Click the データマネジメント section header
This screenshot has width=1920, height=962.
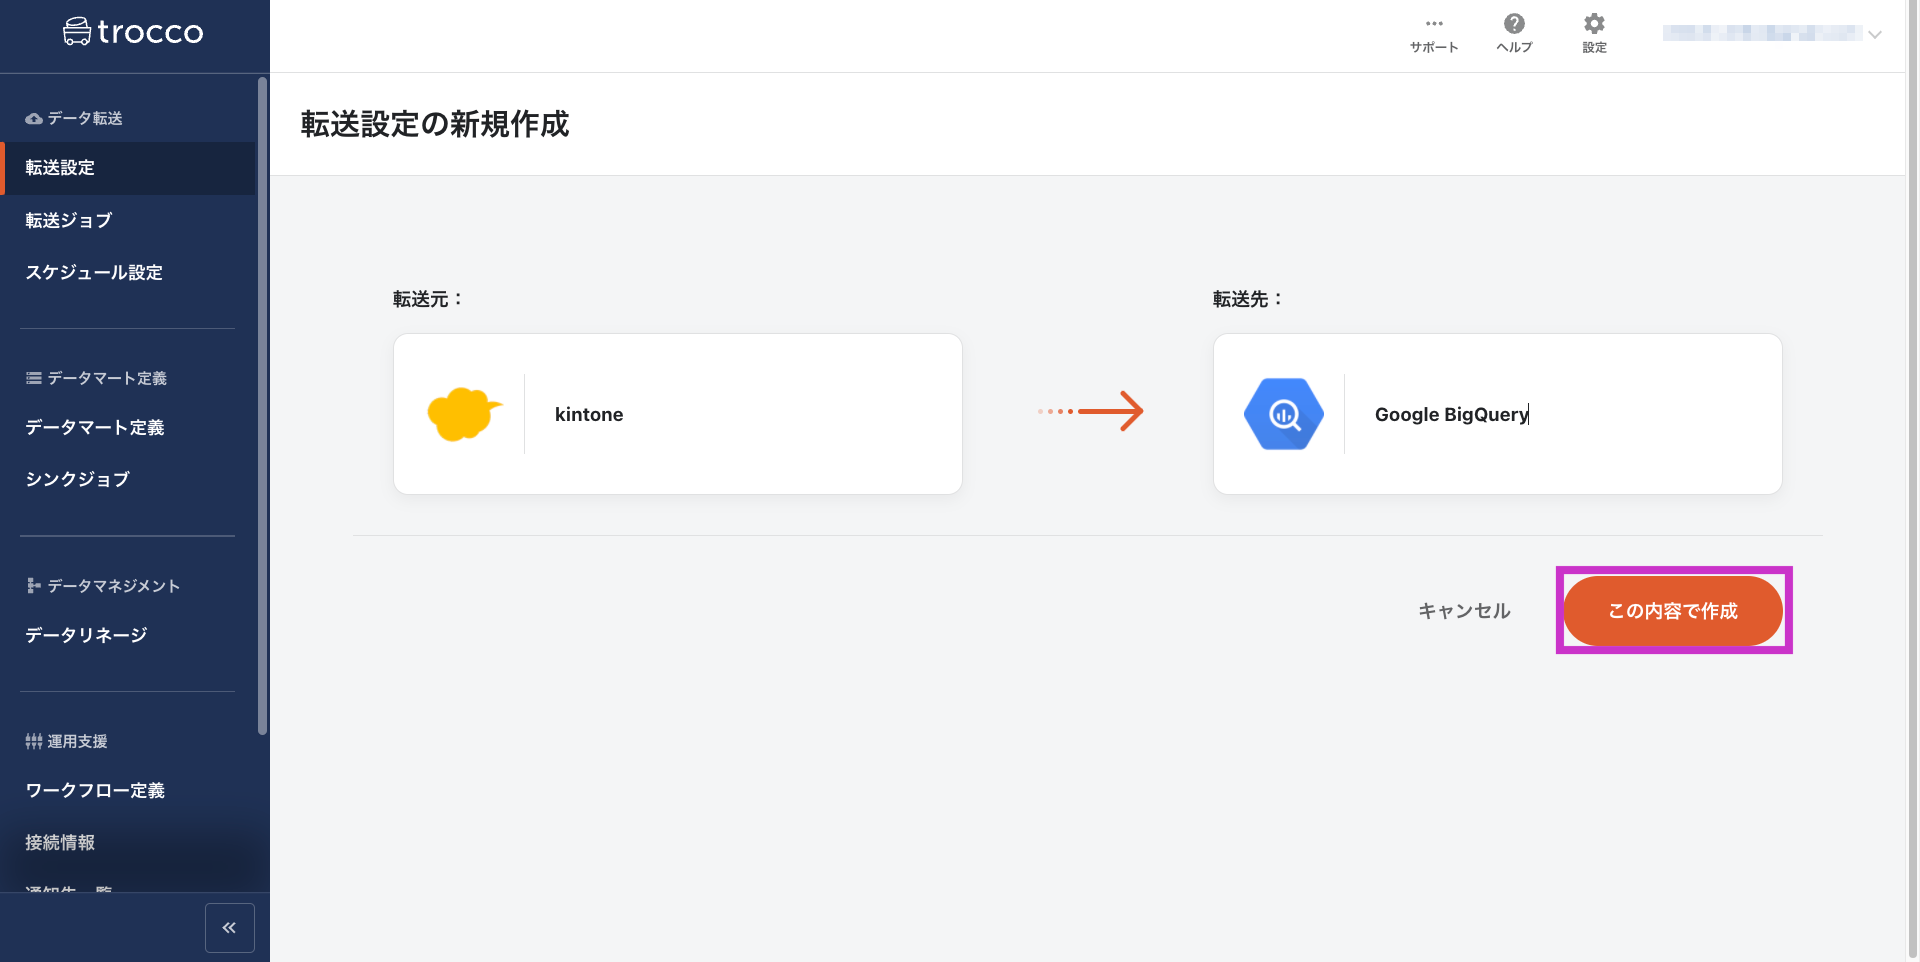pos(103,586)
